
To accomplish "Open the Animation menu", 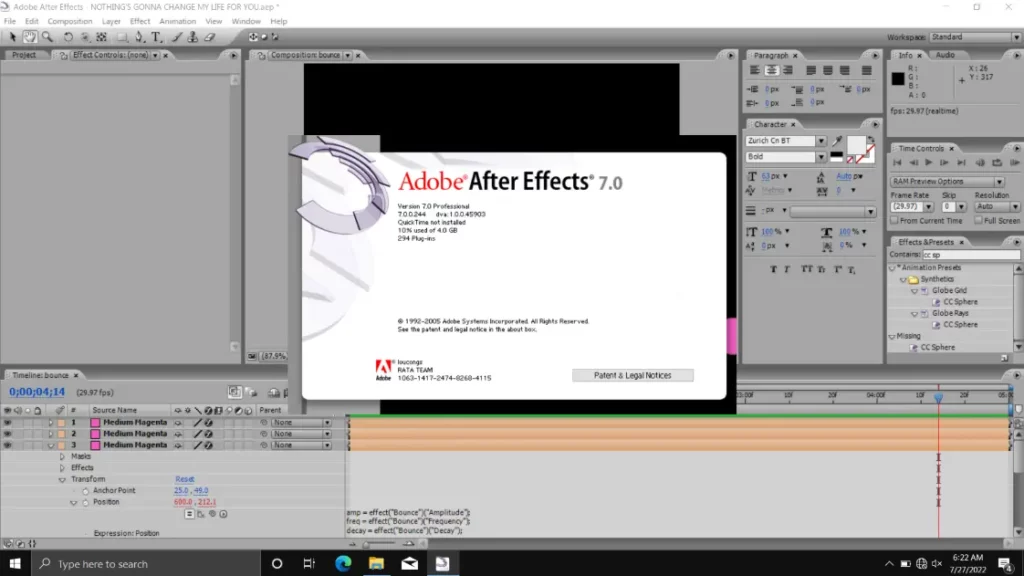I will (178, 21).
